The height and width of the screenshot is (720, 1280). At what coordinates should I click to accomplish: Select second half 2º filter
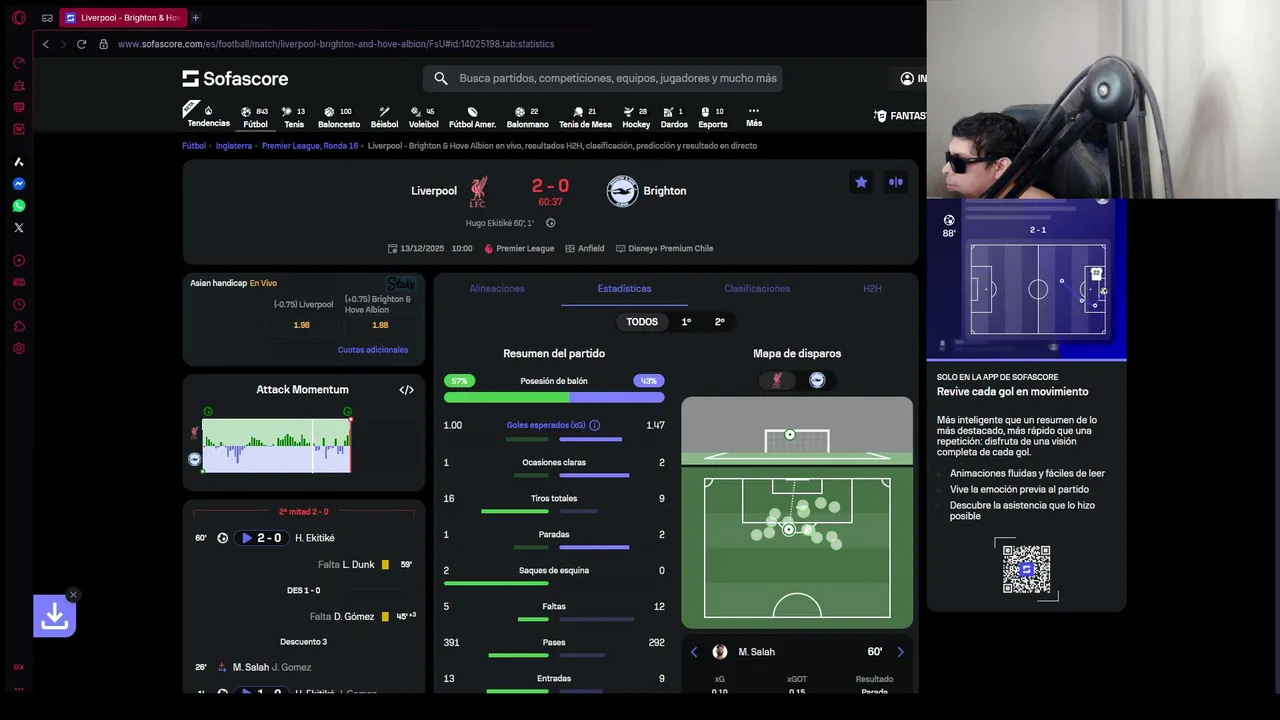(719, 322)
